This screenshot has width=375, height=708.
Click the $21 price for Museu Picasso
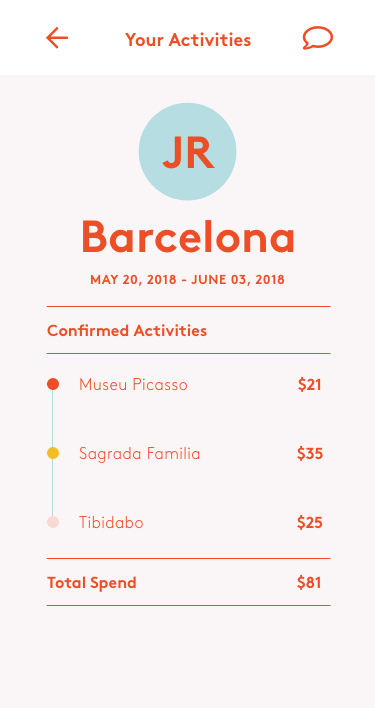pyautogui.click(x=310, y=385)
